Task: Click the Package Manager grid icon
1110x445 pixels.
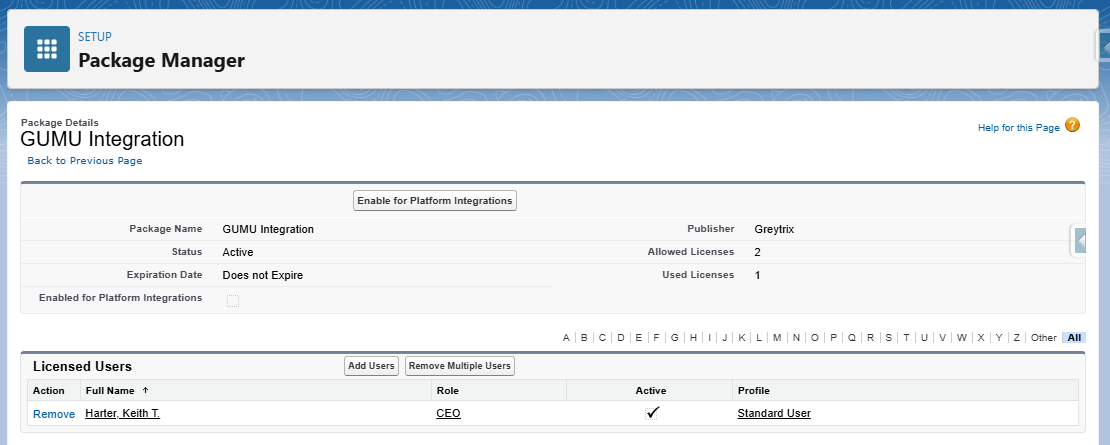Action: (47, 49)
